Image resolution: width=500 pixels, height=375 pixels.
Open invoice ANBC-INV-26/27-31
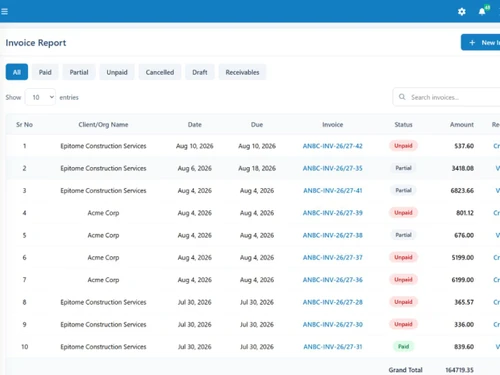pyautogui.click(x=332, y=347)
